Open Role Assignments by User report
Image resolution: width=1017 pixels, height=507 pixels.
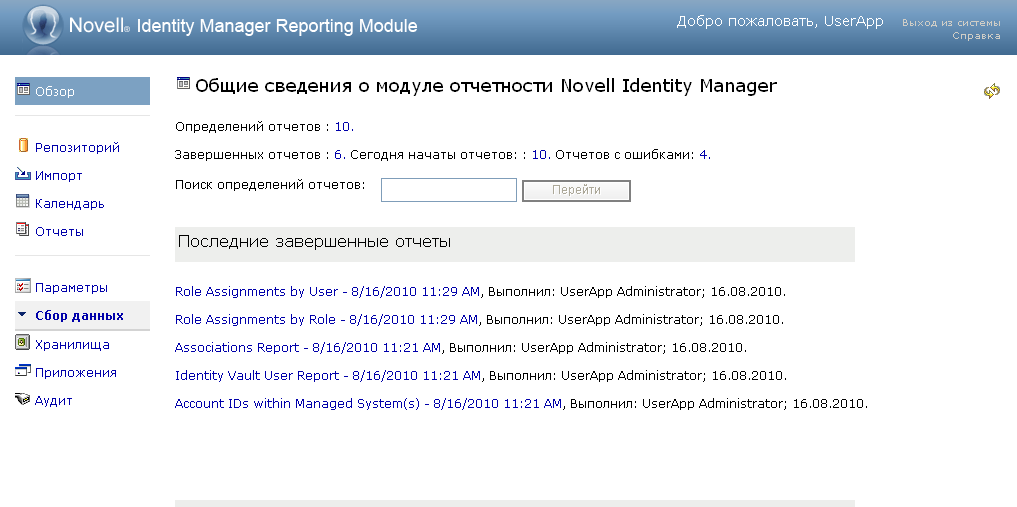(328, 292)
